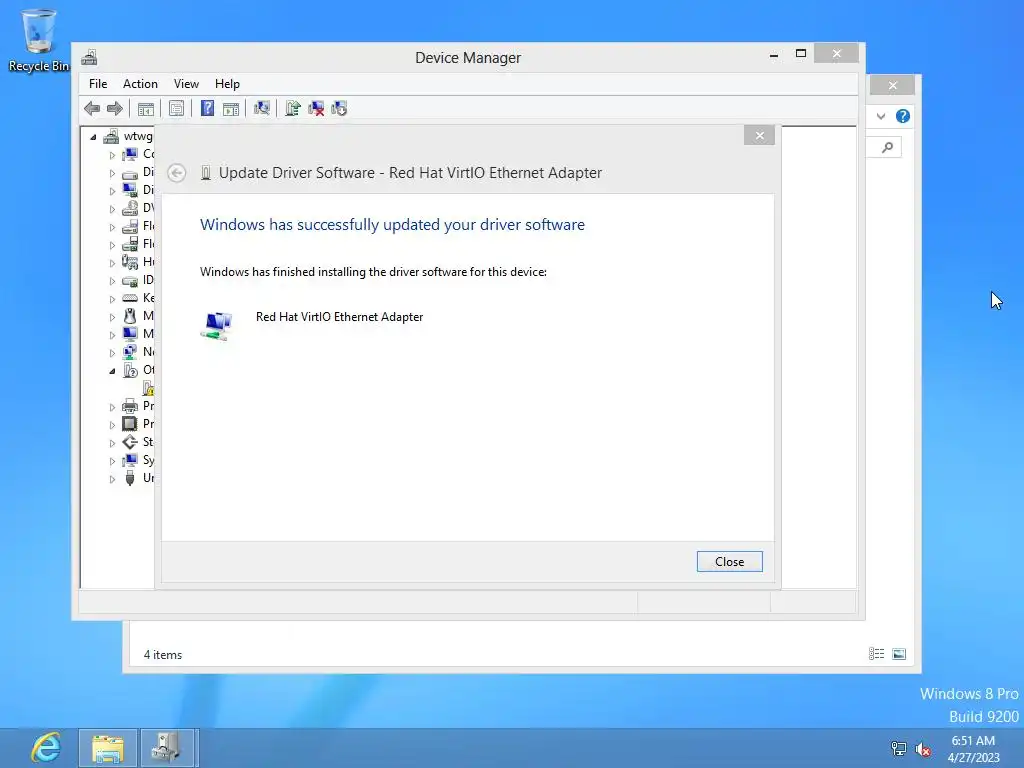Viewport: 1024px width, 768px height.
Task: Select the Storage controllers icon
Action: [x=130, y=442]
